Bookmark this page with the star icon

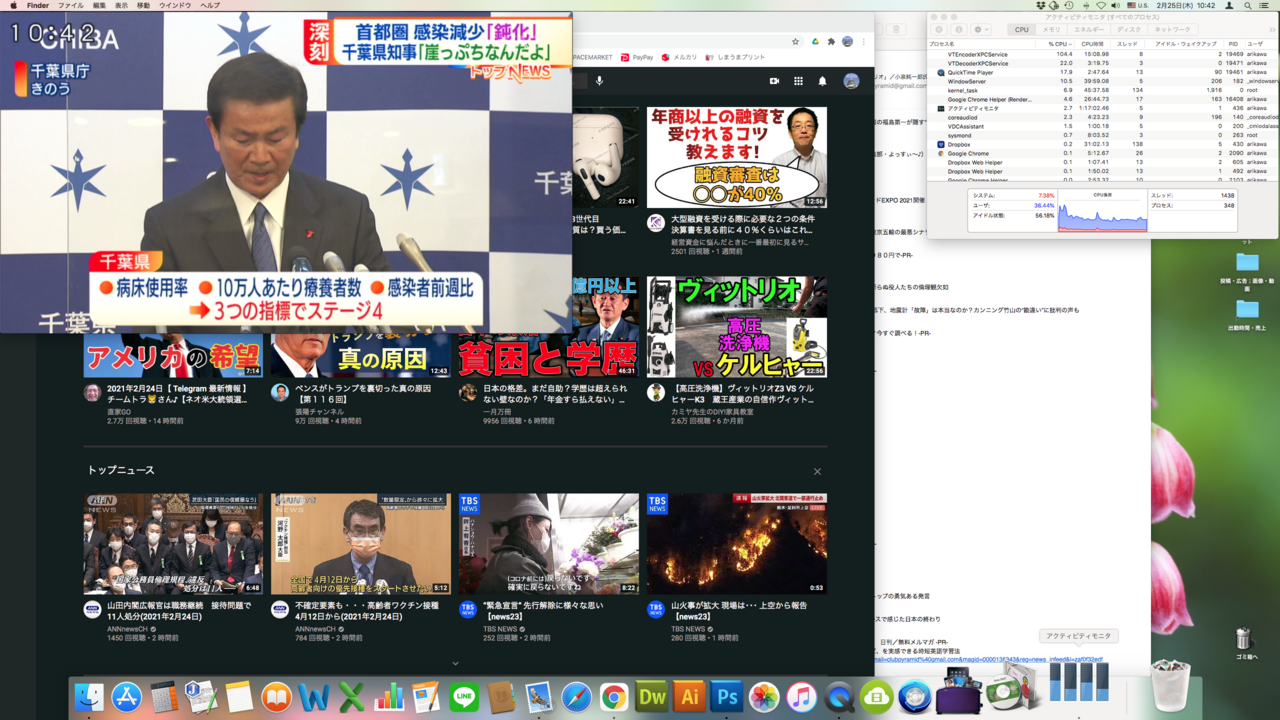click(x=796, y=41)
